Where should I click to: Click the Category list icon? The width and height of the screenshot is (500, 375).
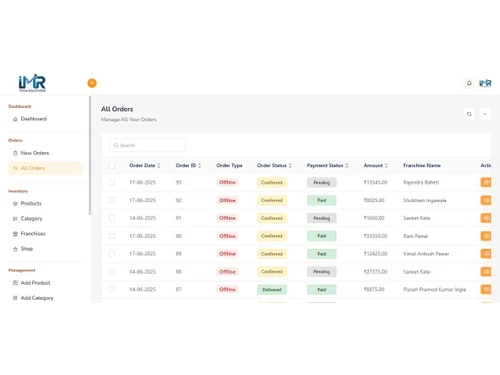[x=15, y=219]
